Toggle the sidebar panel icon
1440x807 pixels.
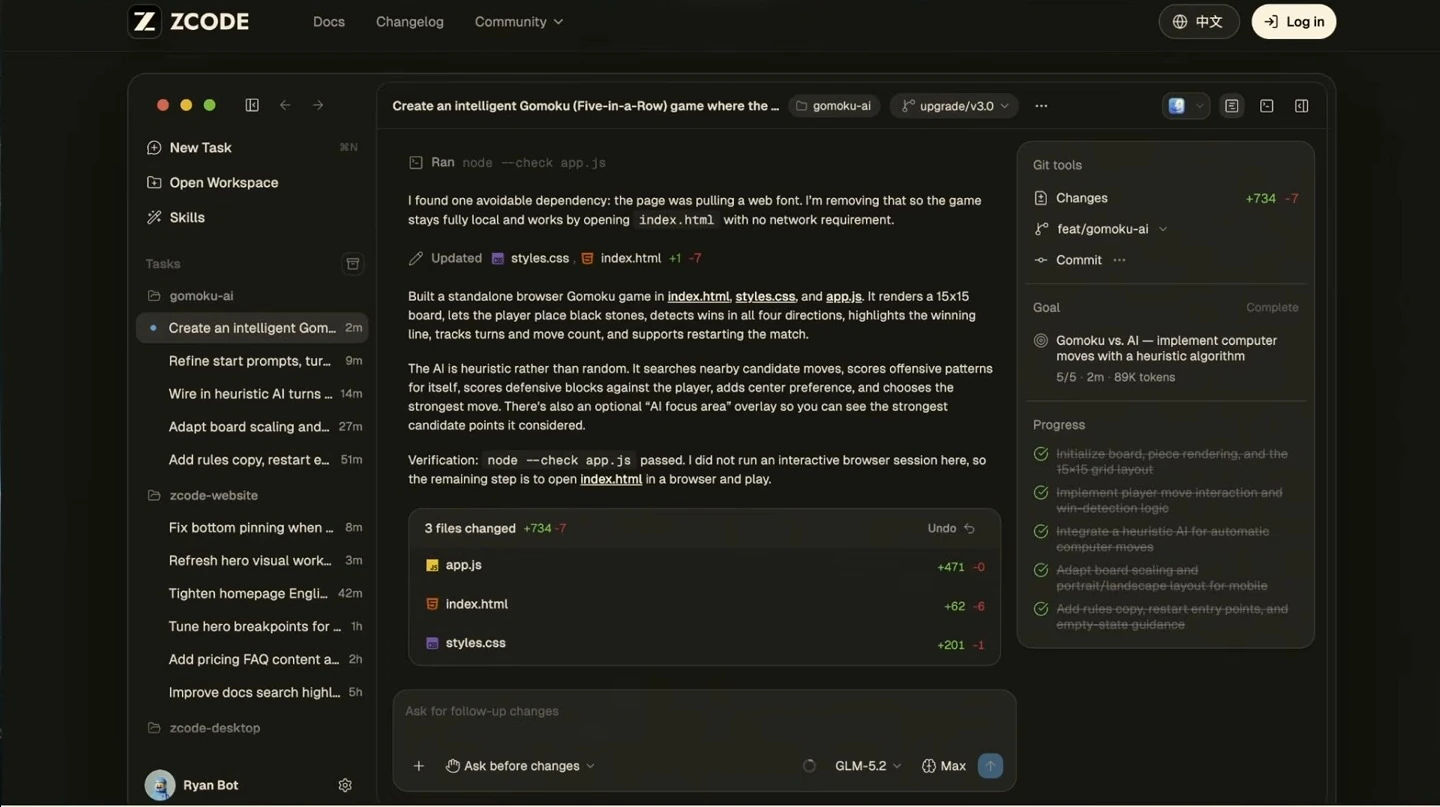(x=252, y=105)
